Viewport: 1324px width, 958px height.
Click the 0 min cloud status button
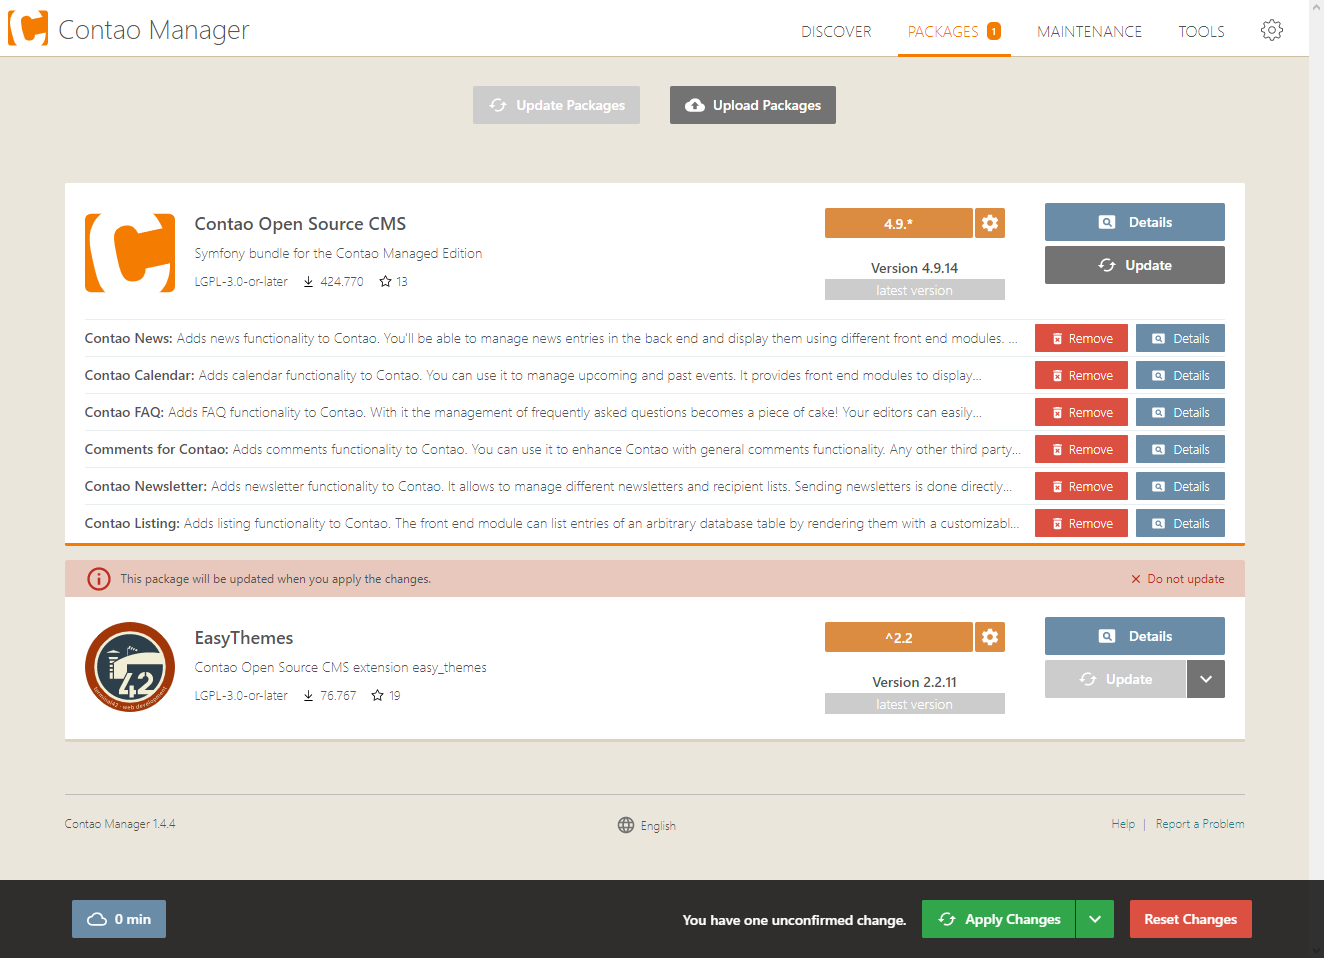tap(119, 919)
